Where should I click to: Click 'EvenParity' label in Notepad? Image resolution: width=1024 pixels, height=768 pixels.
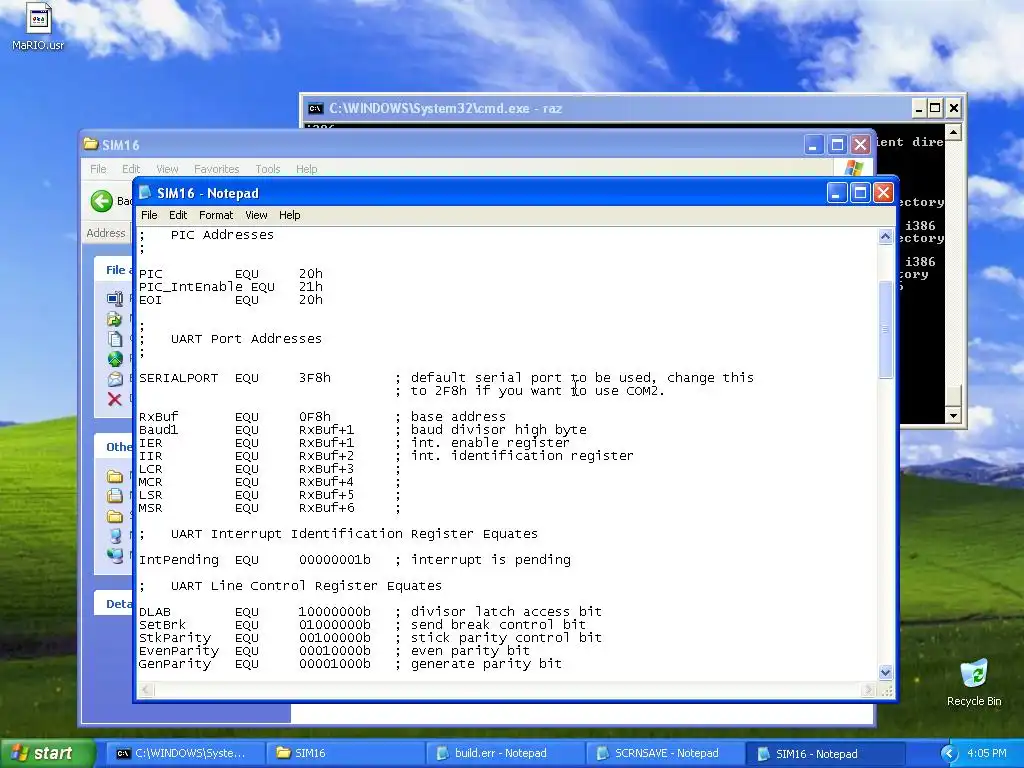click(178, 651)
